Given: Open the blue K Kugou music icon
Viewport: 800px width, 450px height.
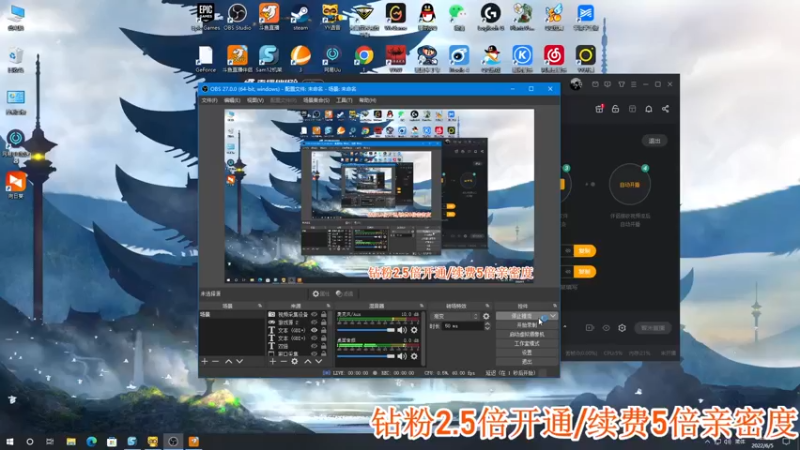Looking at the screenshot, I should click(x=522, y=57).
